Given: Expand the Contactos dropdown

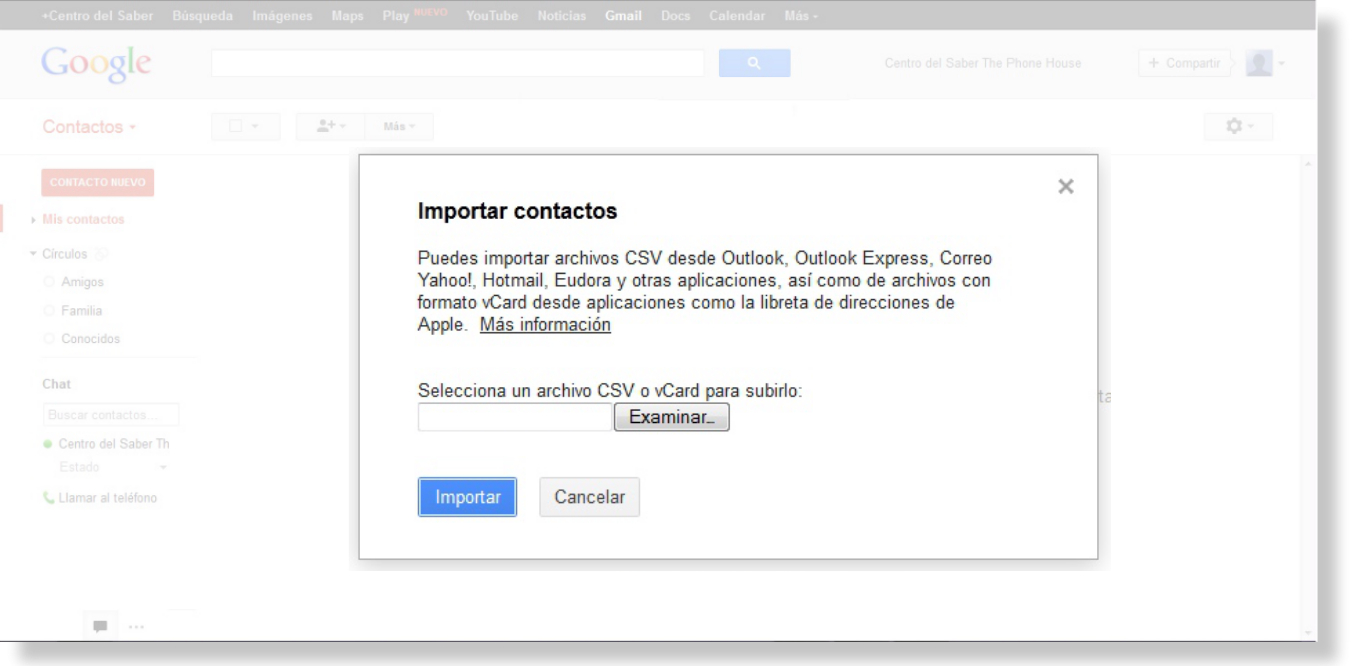Looking at the screenshot, I should pyautogui.click(x=89, y=127).
